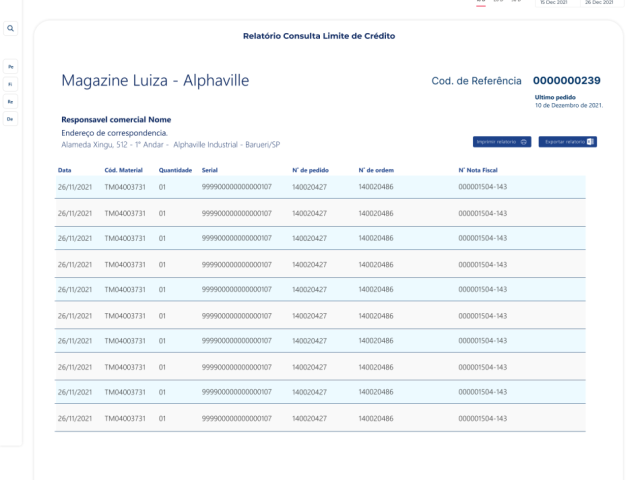The image size is (640, 480).
Task: Click TM04003731 in the first table row
Action: point(125,187)
